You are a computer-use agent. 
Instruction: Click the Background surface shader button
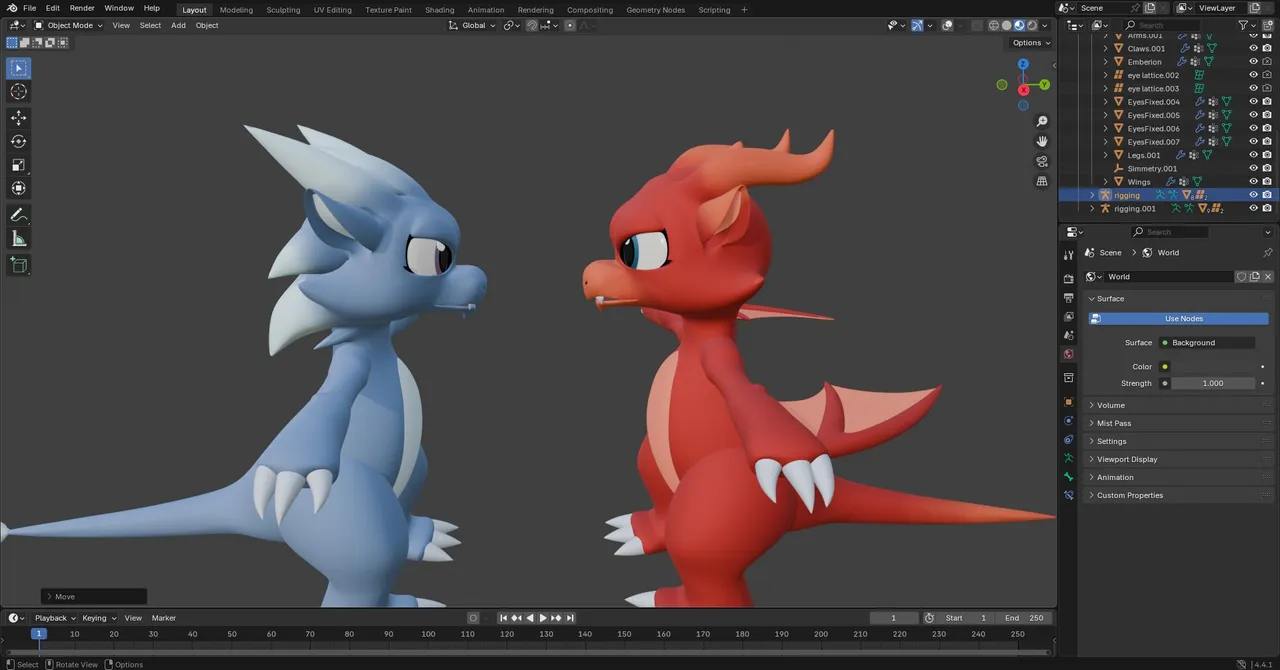(x=1206, y=343)
